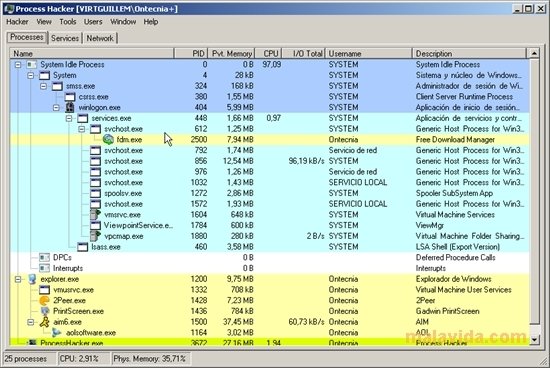Viewport: 550px width, 368px height.
Task: Open the Tools menu
Action: 68,22
